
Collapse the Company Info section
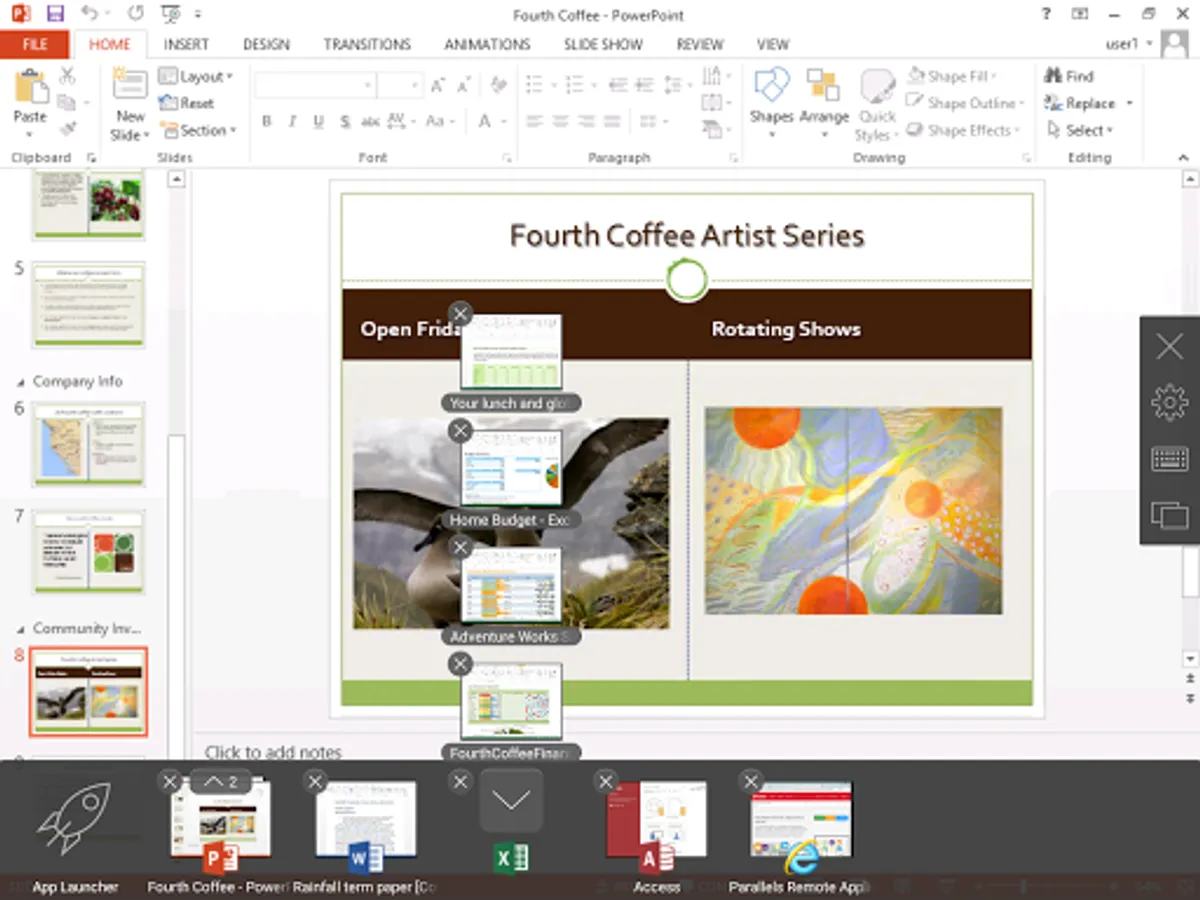[x=21, y=382]
